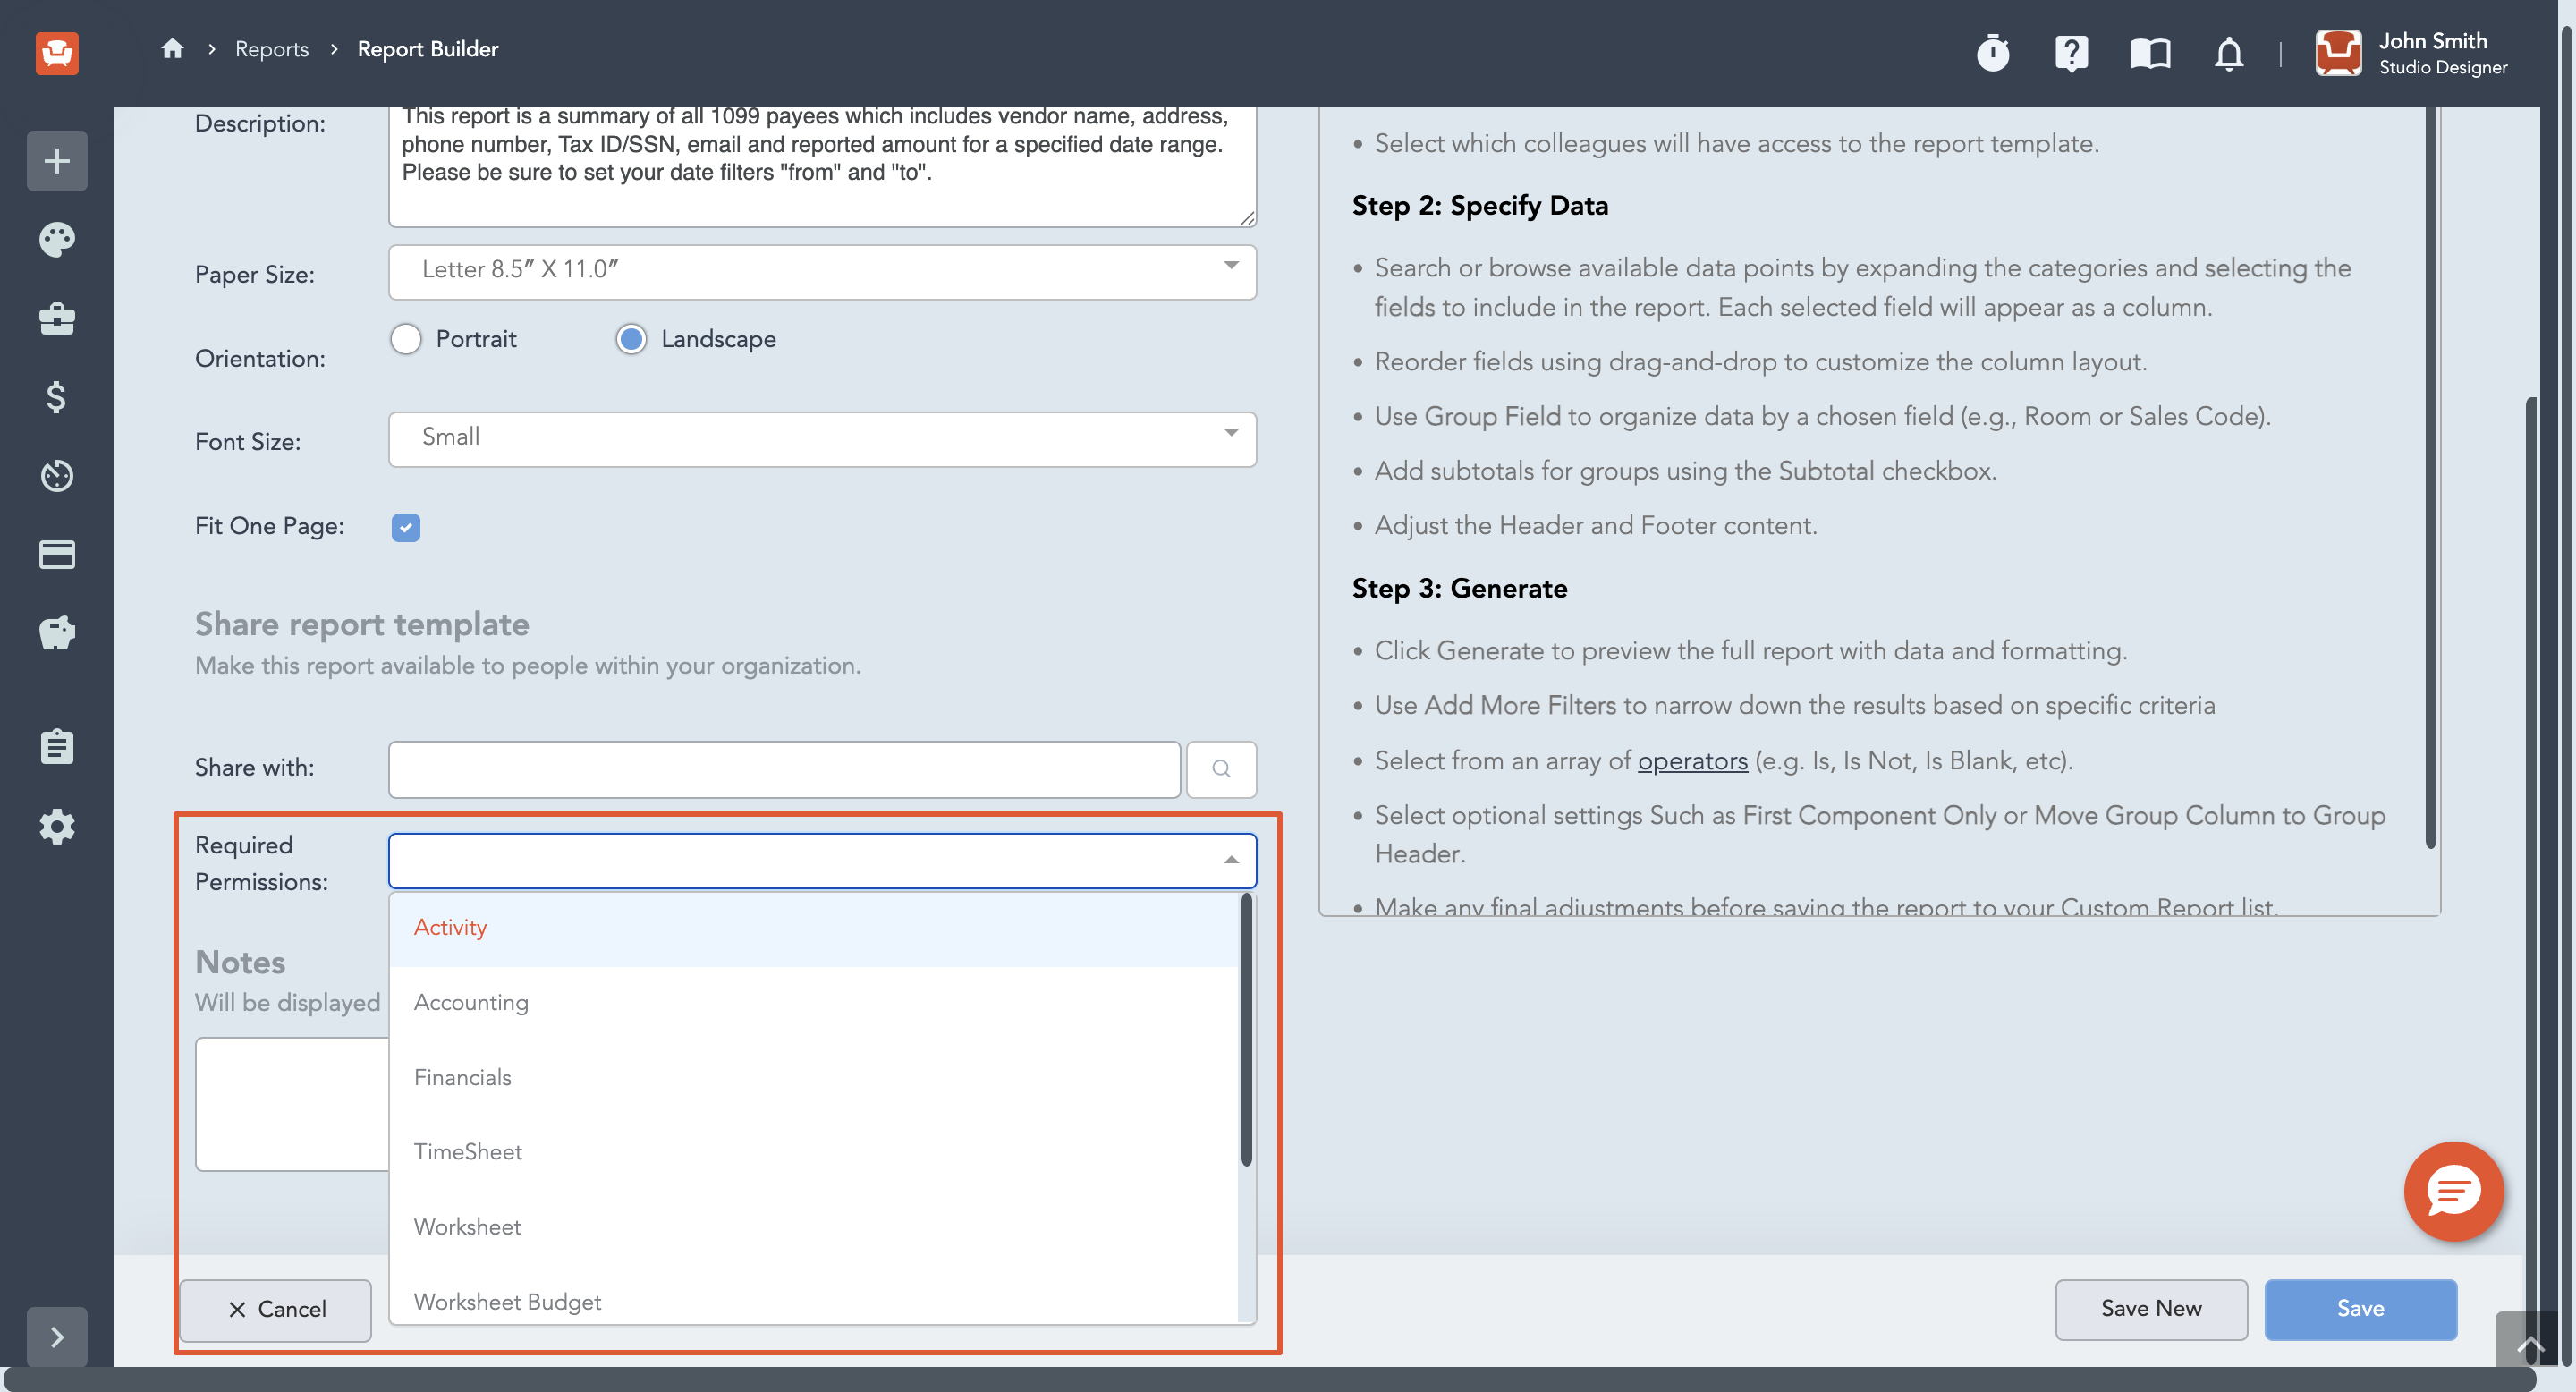Image resolution: width=2576 pixels, height=1392 pixels.
Task: Click the Description text area
Action: pyautogui.click(x=822, y=167)
